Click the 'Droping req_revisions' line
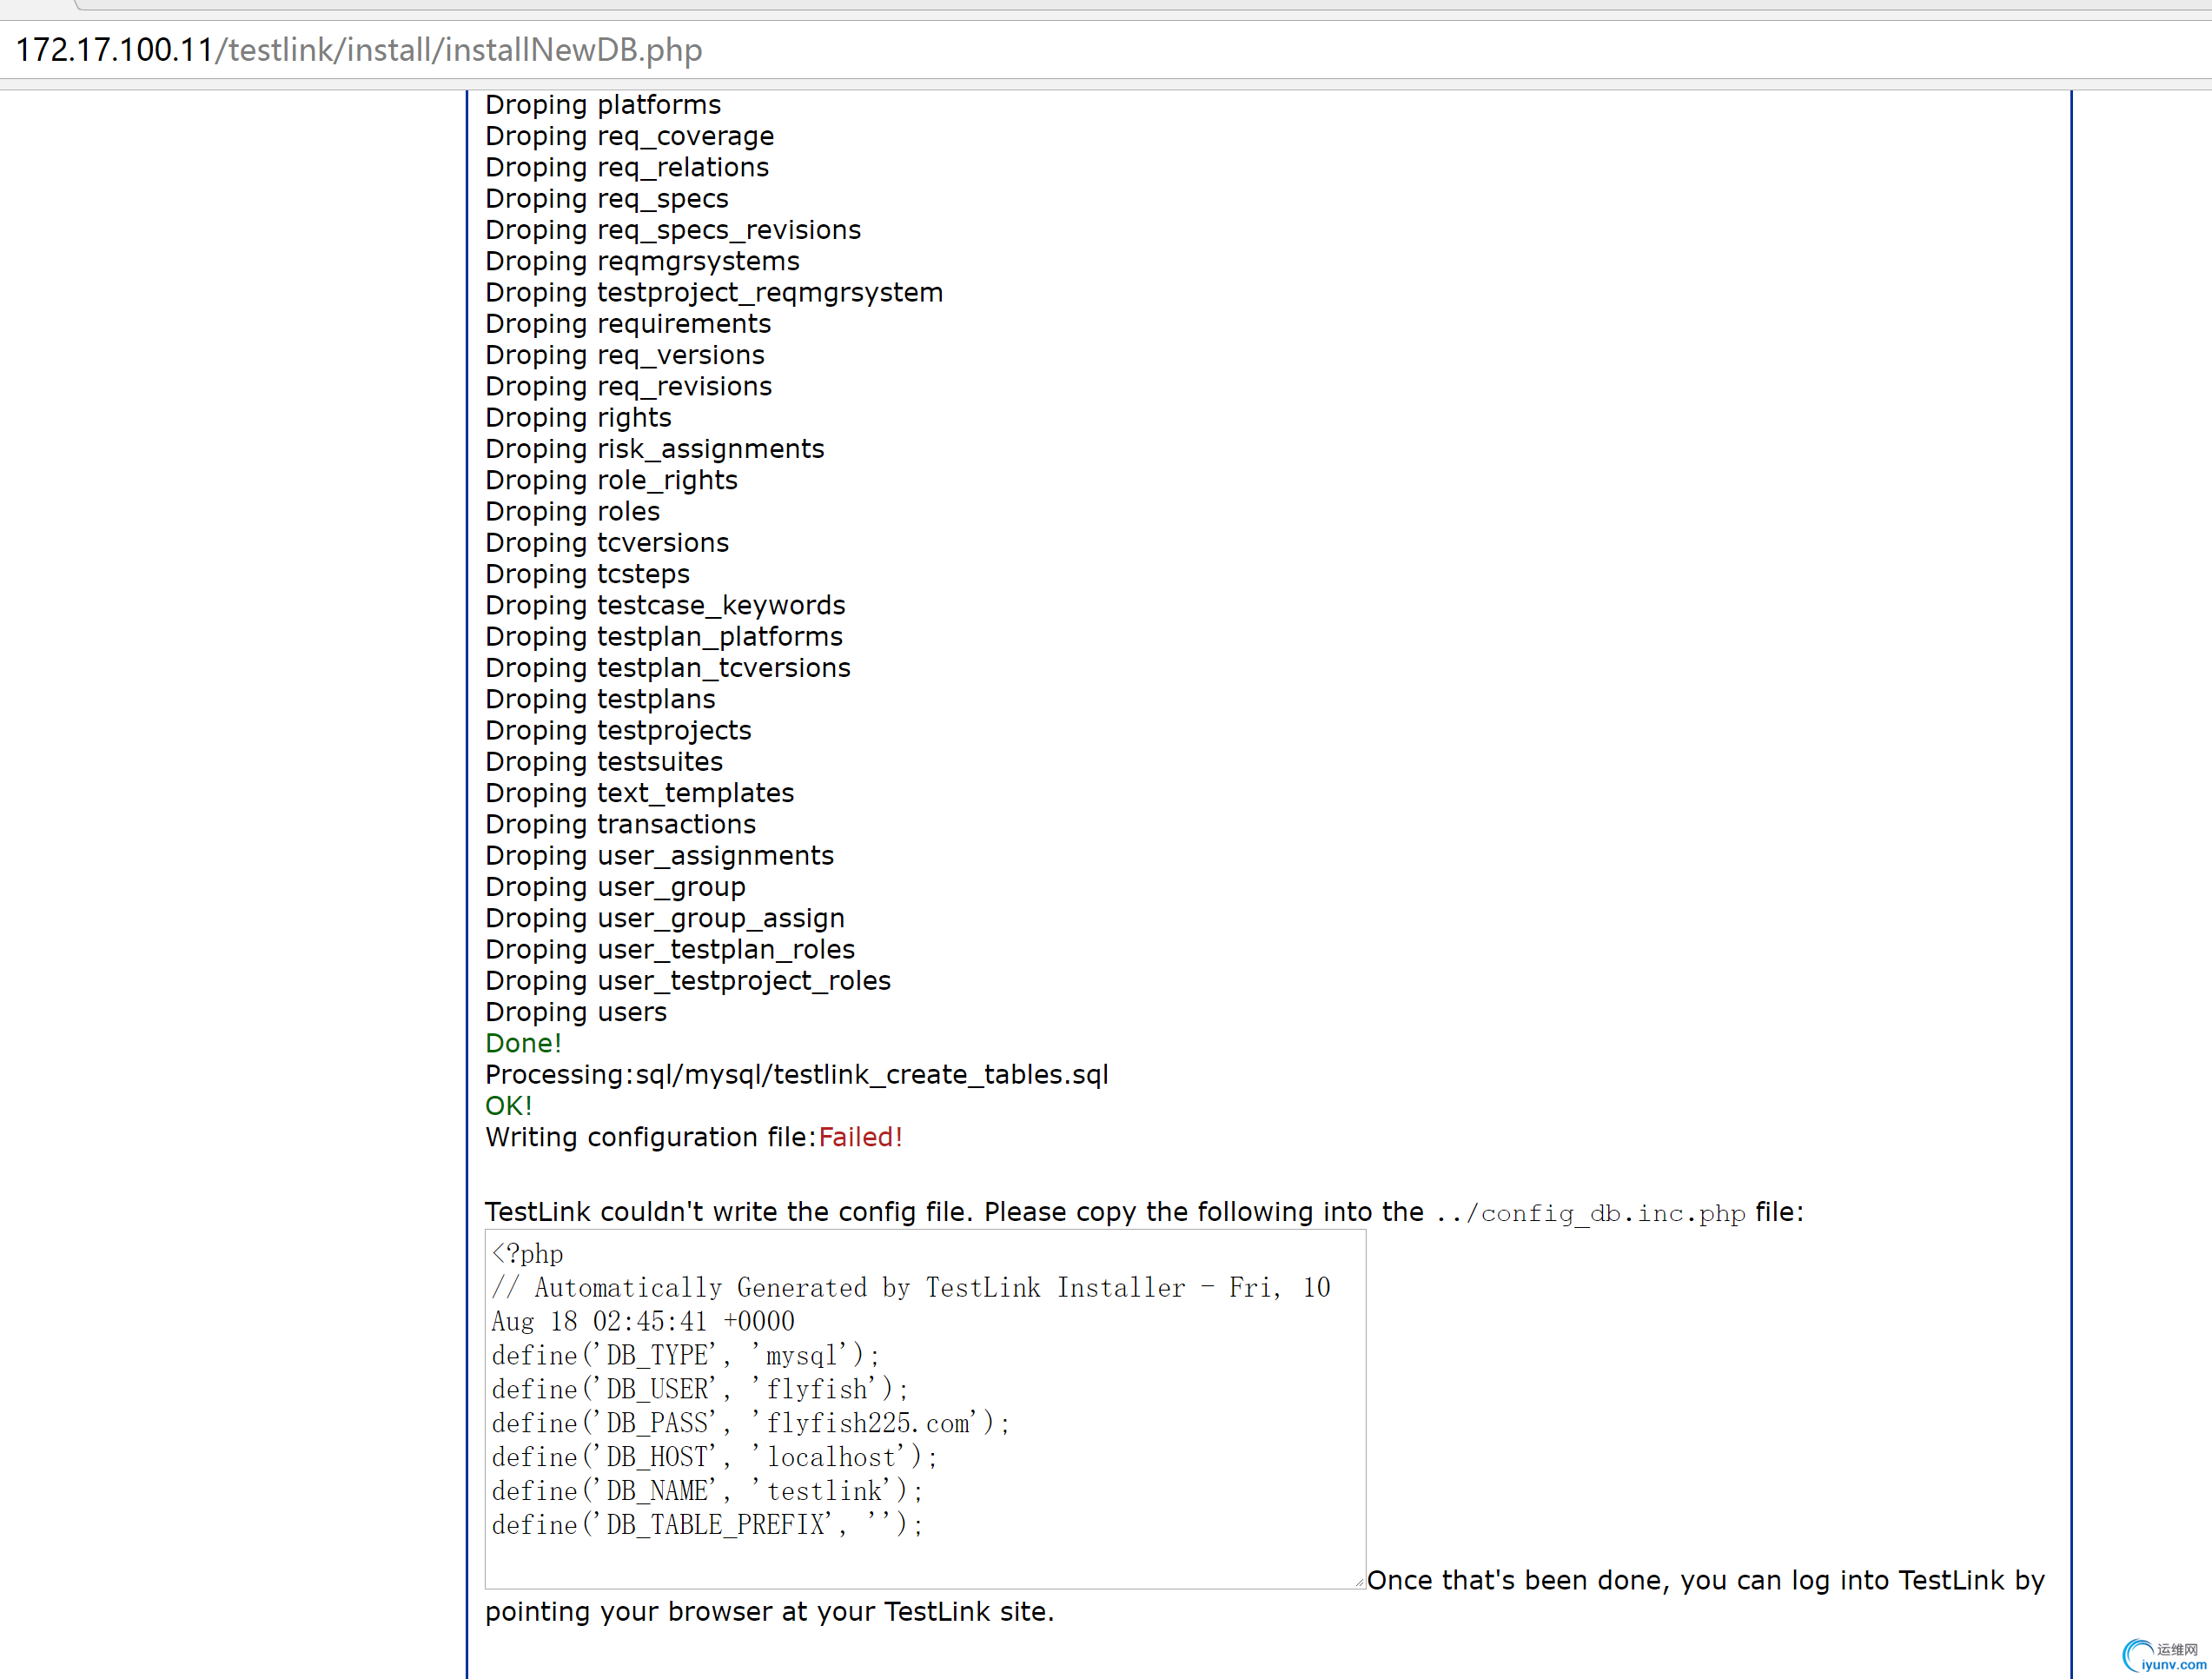The image size is (2212, 1679). 629,386
